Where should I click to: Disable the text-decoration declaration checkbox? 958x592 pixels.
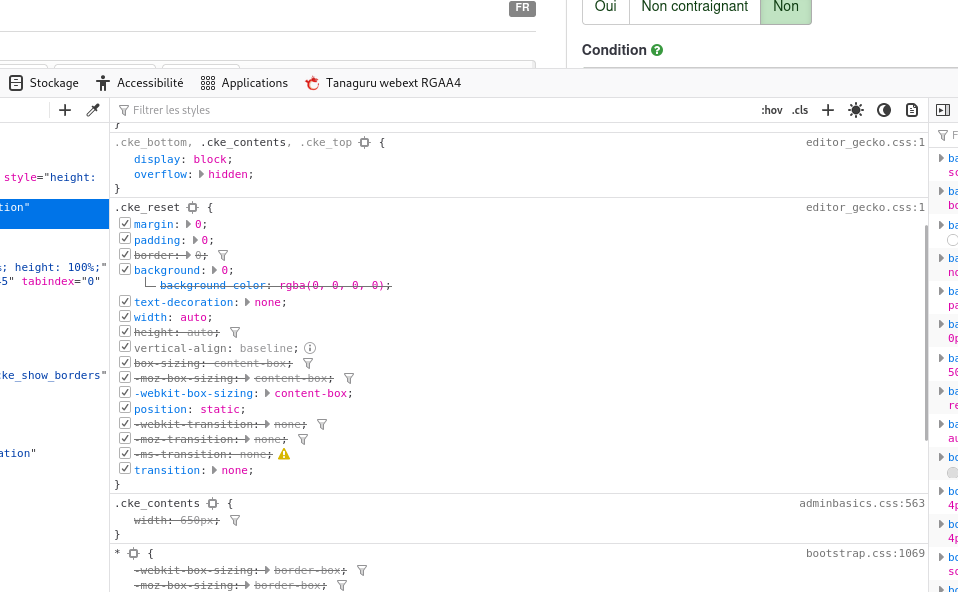(125, 301)
